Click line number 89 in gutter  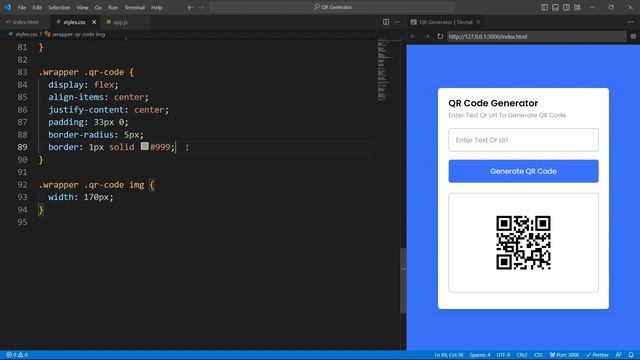click(22, 147)
